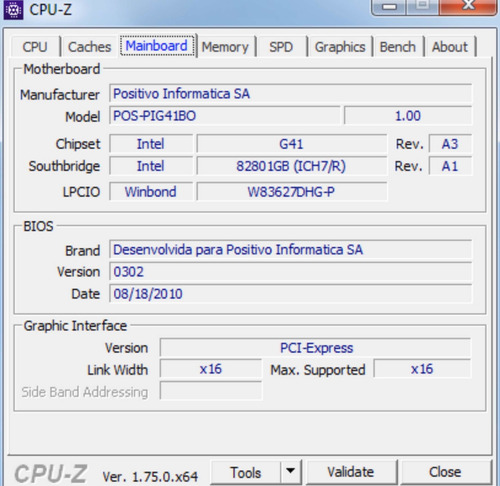
Task: Click the Validate button
Action: (x=351, y=472)
